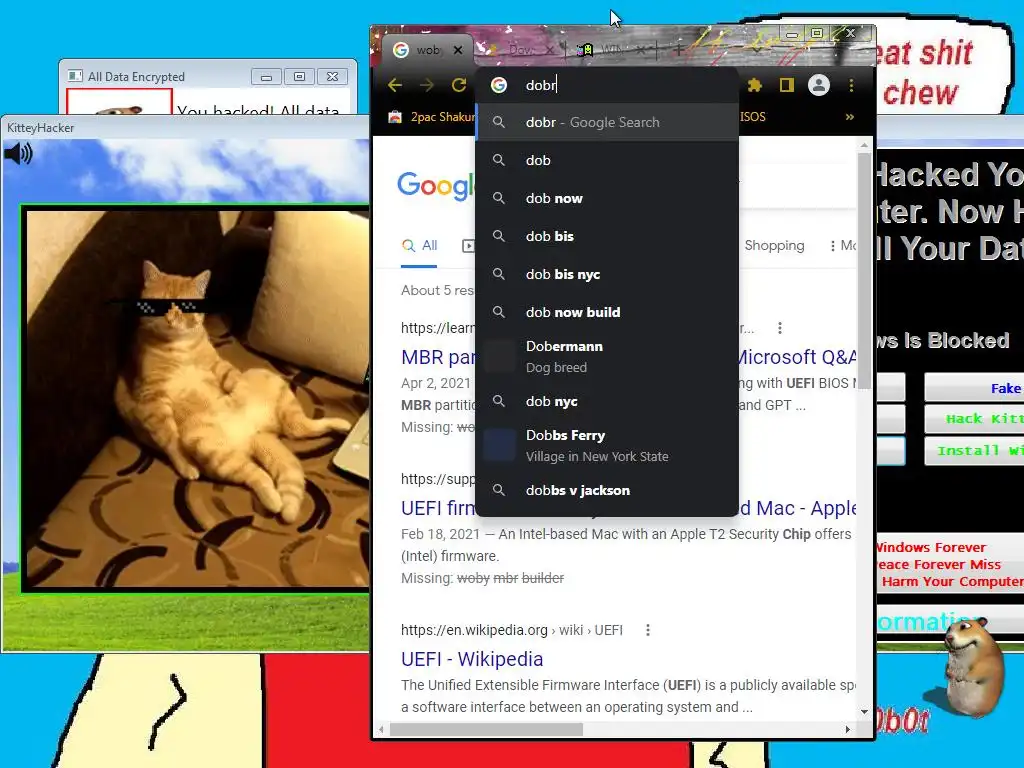This screenshot has width=1024, height=768.
Task: Select the 'dob nyc' suggestion
Action: click(607, 401)
